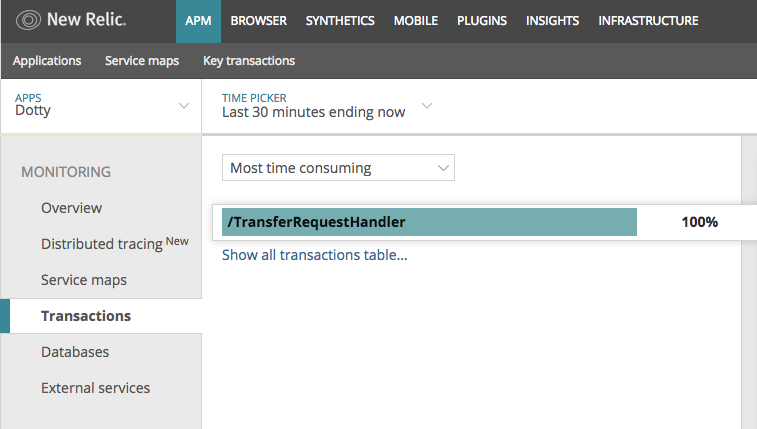Click Show all transactions table link
Screen dimensions: 757x429
315,255
